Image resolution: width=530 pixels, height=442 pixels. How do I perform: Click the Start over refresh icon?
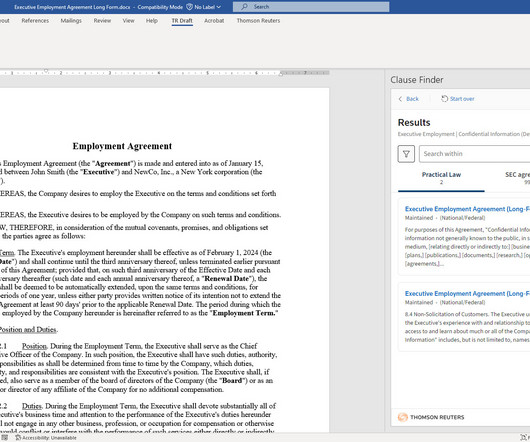coord(444,99)
